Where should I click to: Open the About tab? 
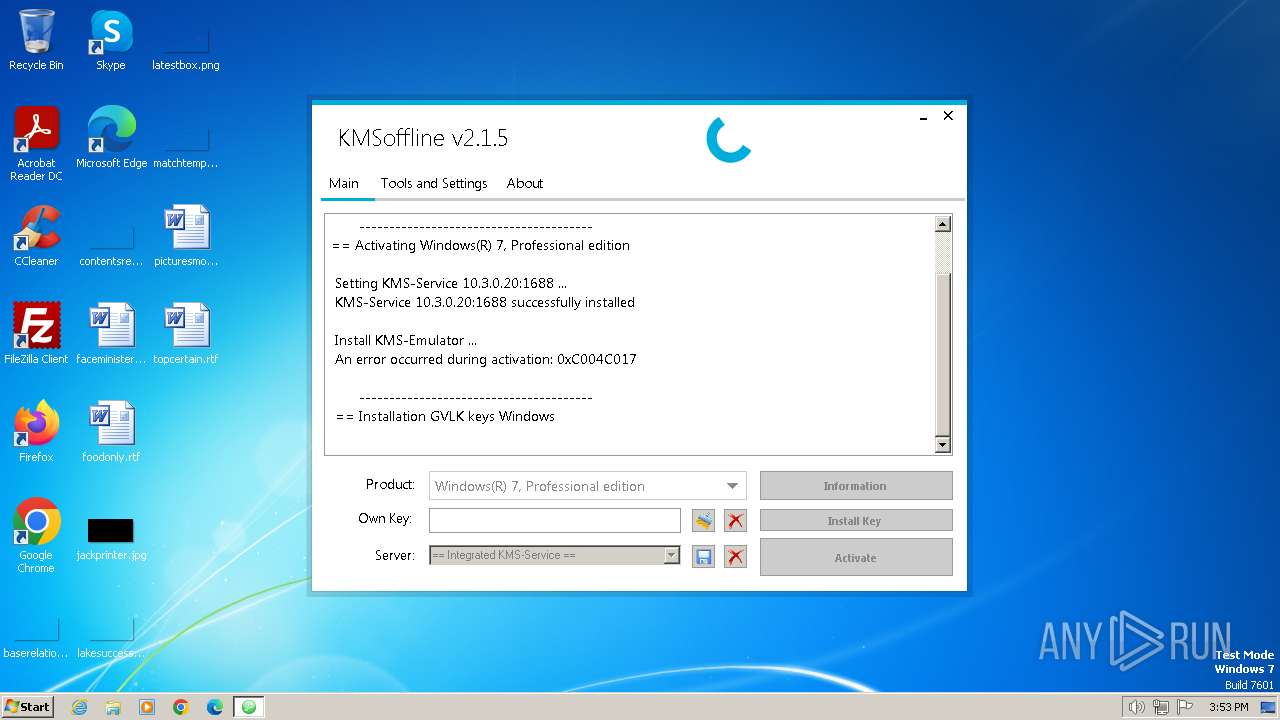tap(525, 183)
